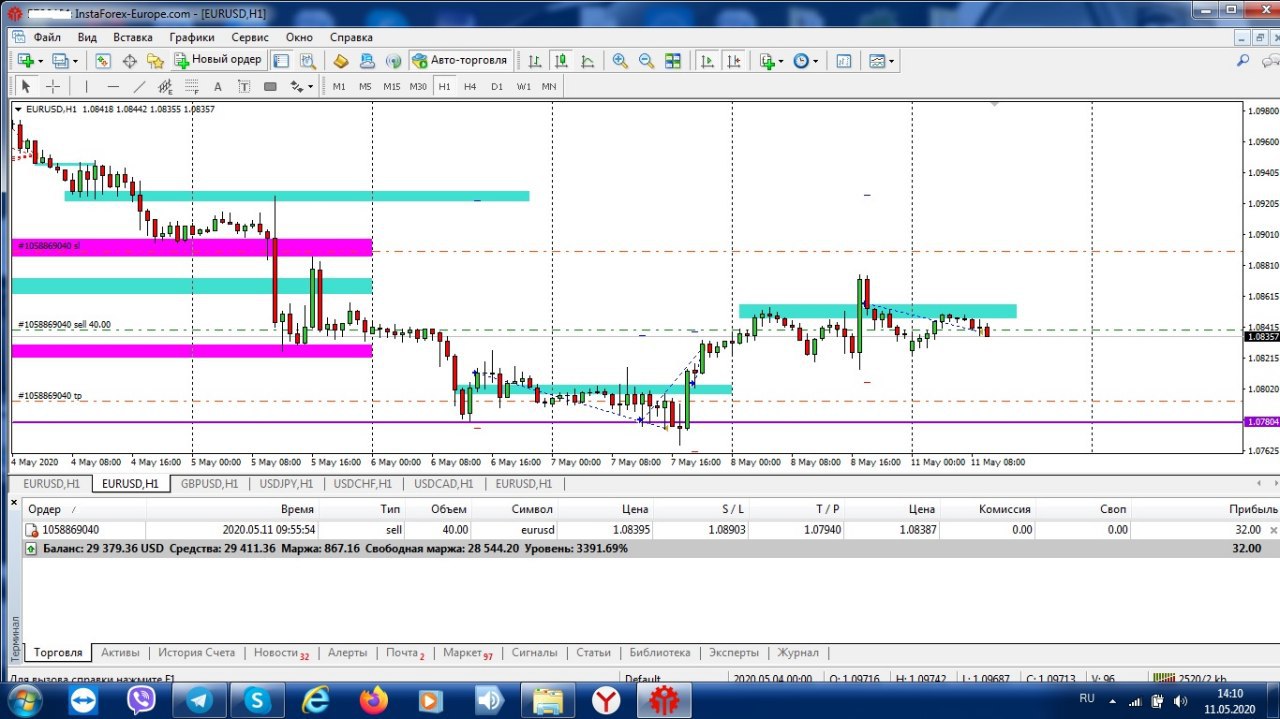Draw a vertical line
1280x719 pixels.
click(x=86, y=86)
